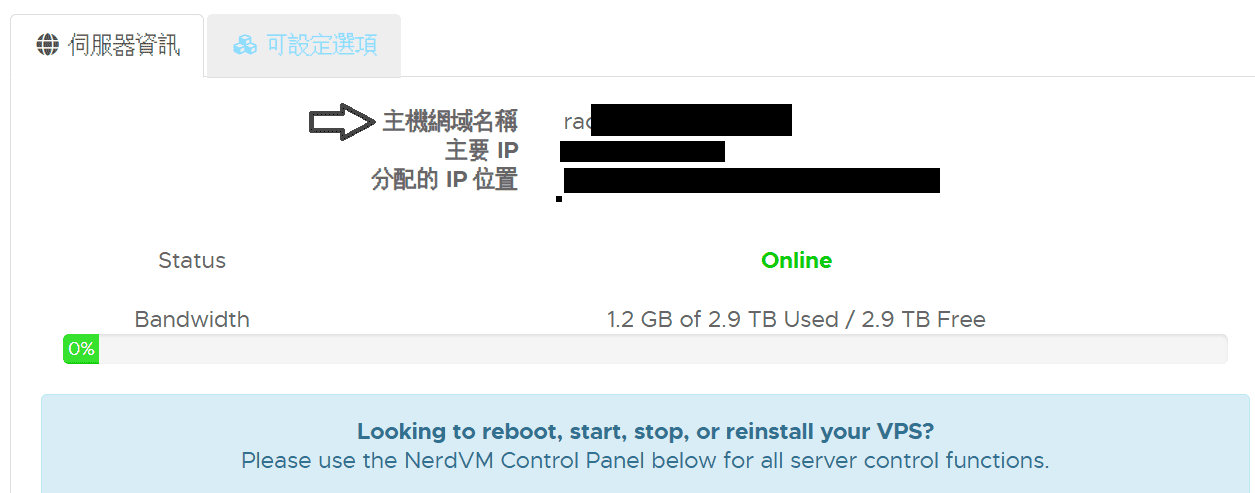Screen dimensions: 1255x493
Task: Click the Status label
Action: tap(192, 261)
